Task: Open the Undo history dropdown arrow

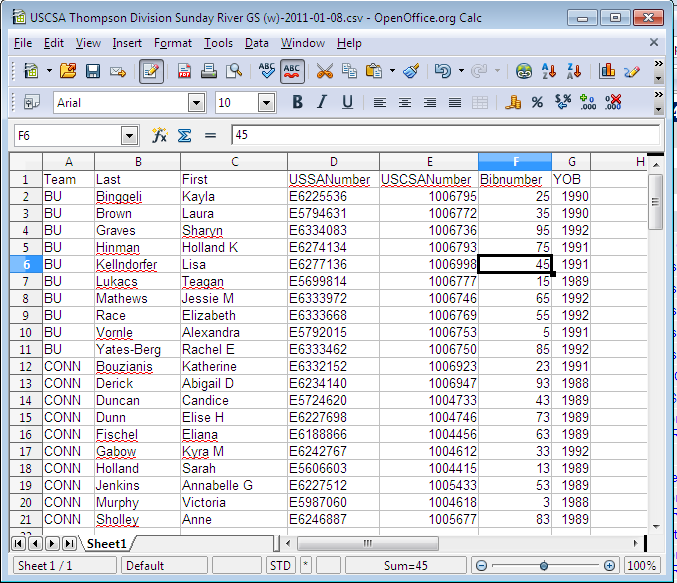Action: (x=461, y=71)
